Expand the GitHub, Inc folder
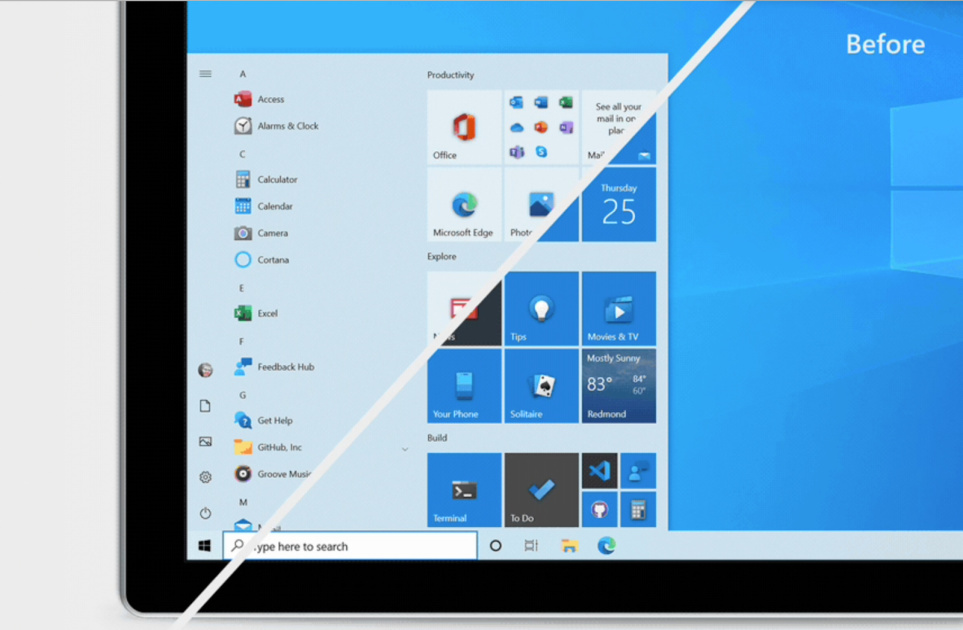This screenshot has width=963, height=630. click(404, 449)
